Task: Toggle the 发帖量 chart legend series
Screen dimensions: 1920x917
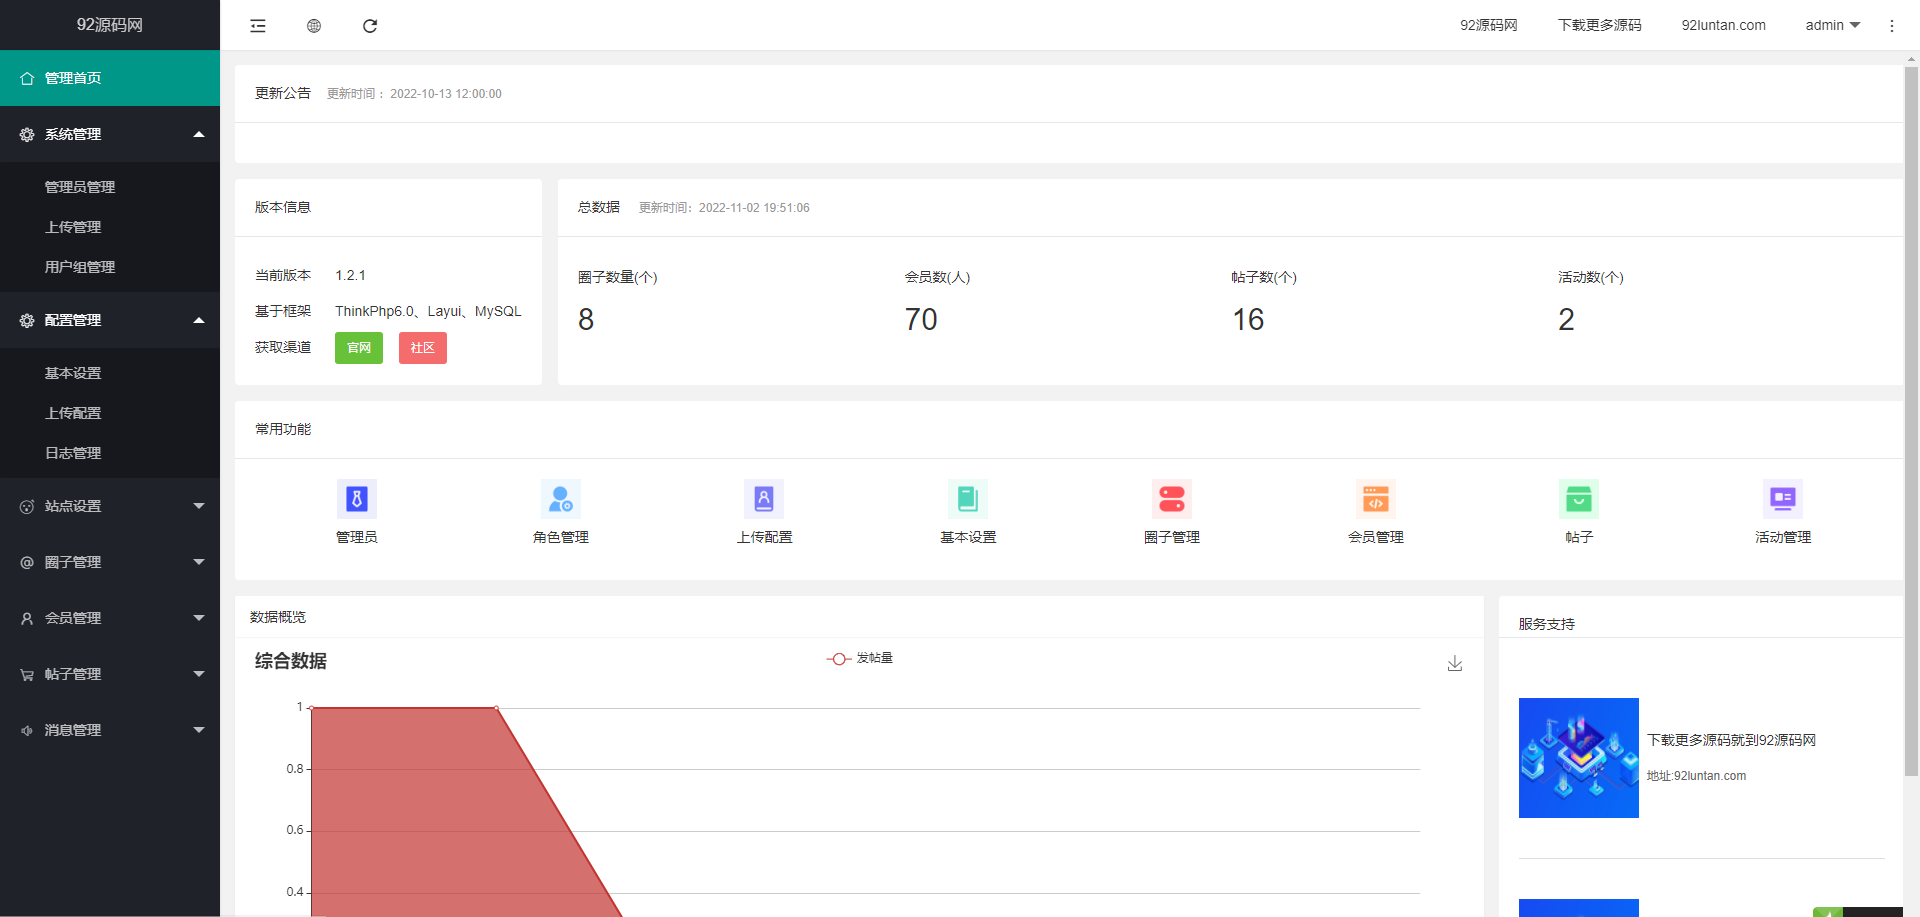Action: pyautogui.click(x=860, y=658)
